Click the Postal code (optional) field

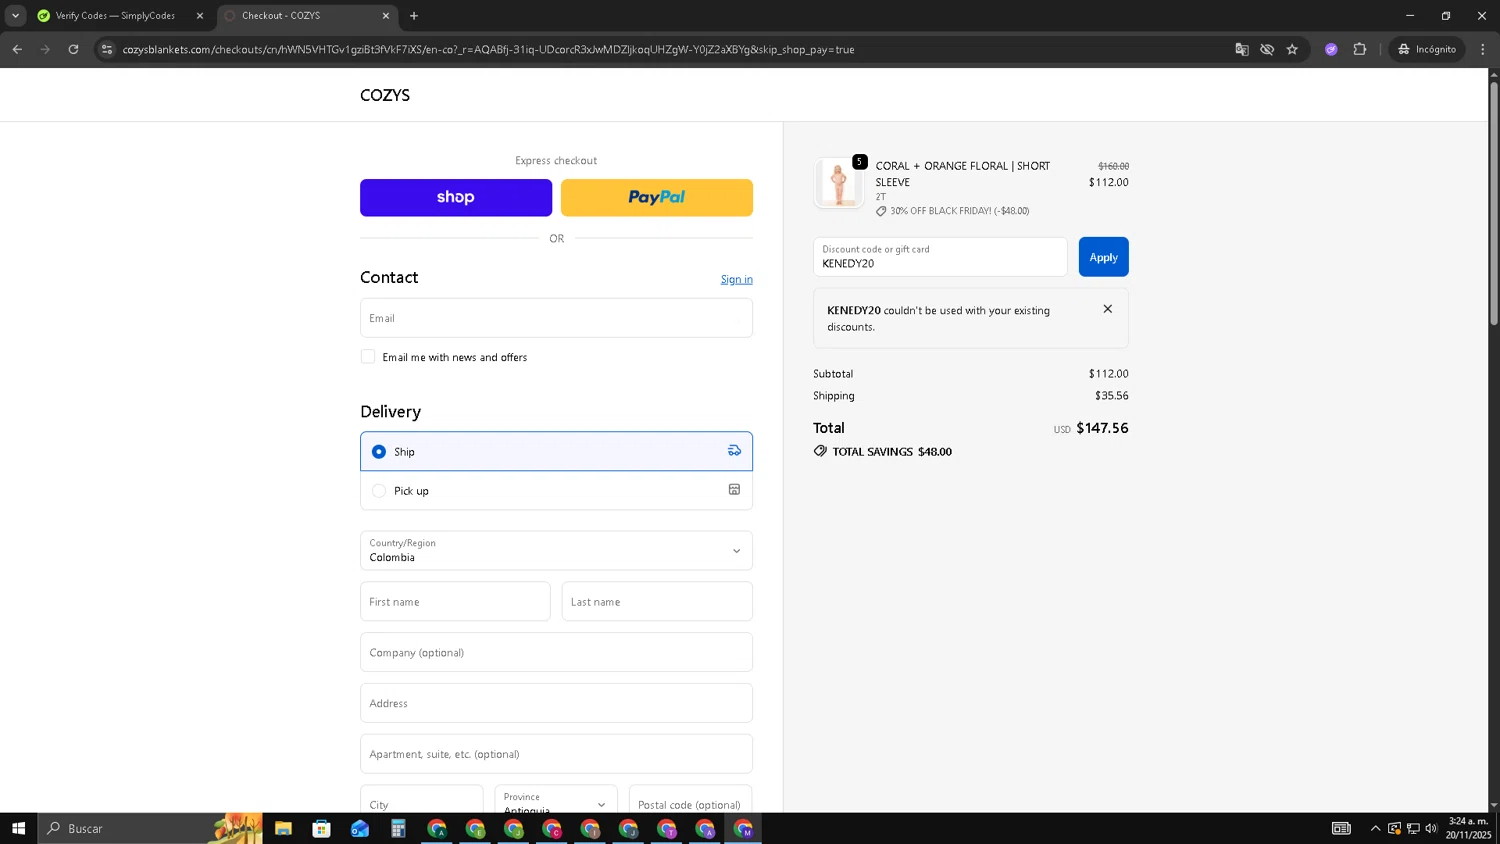tap(691, 799)
